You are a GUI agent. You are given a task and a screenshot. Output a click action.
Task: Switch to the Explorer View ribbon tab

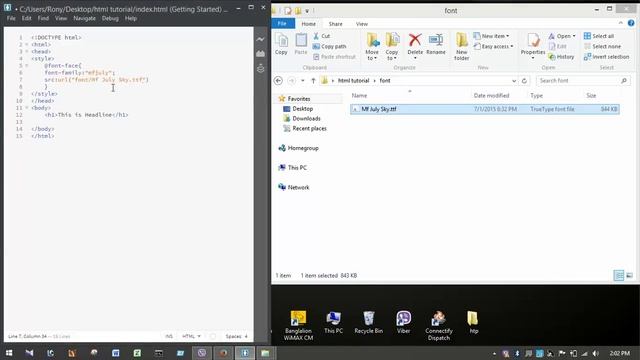coord(362,24)
